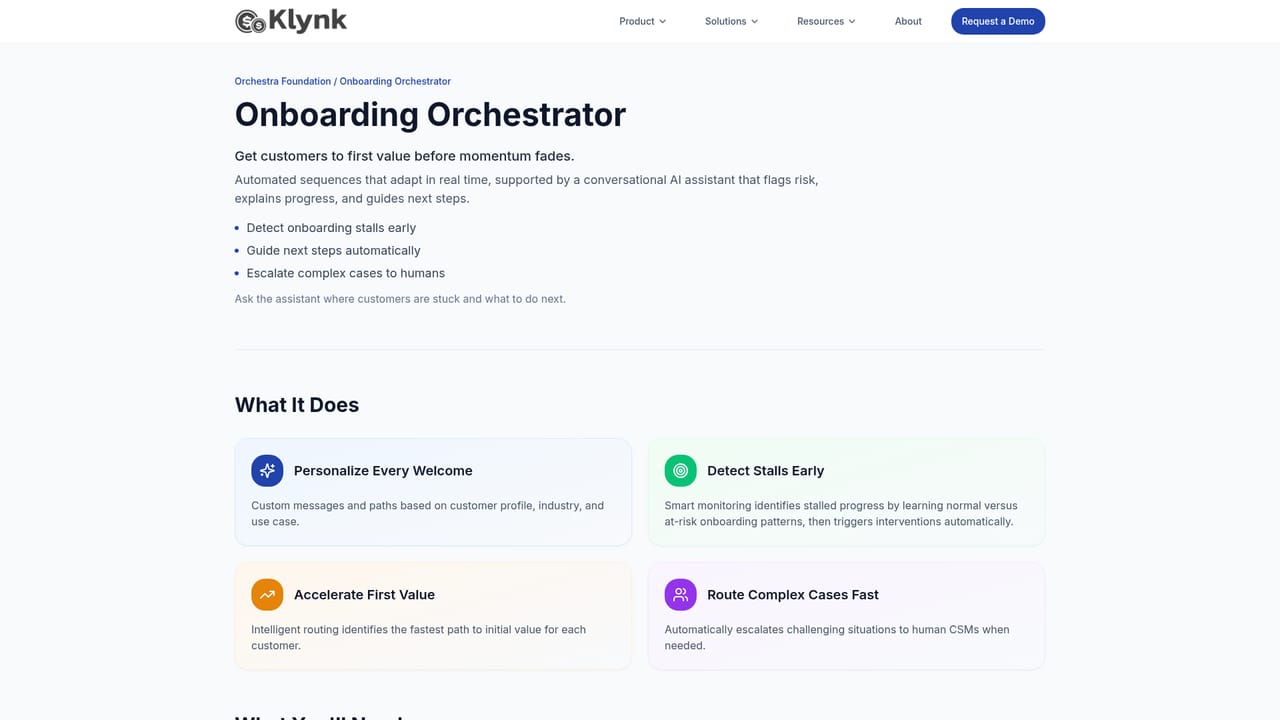1280x720 pixels.
Task: Click the Request a Demo button
Action: (x=998, y=21)
